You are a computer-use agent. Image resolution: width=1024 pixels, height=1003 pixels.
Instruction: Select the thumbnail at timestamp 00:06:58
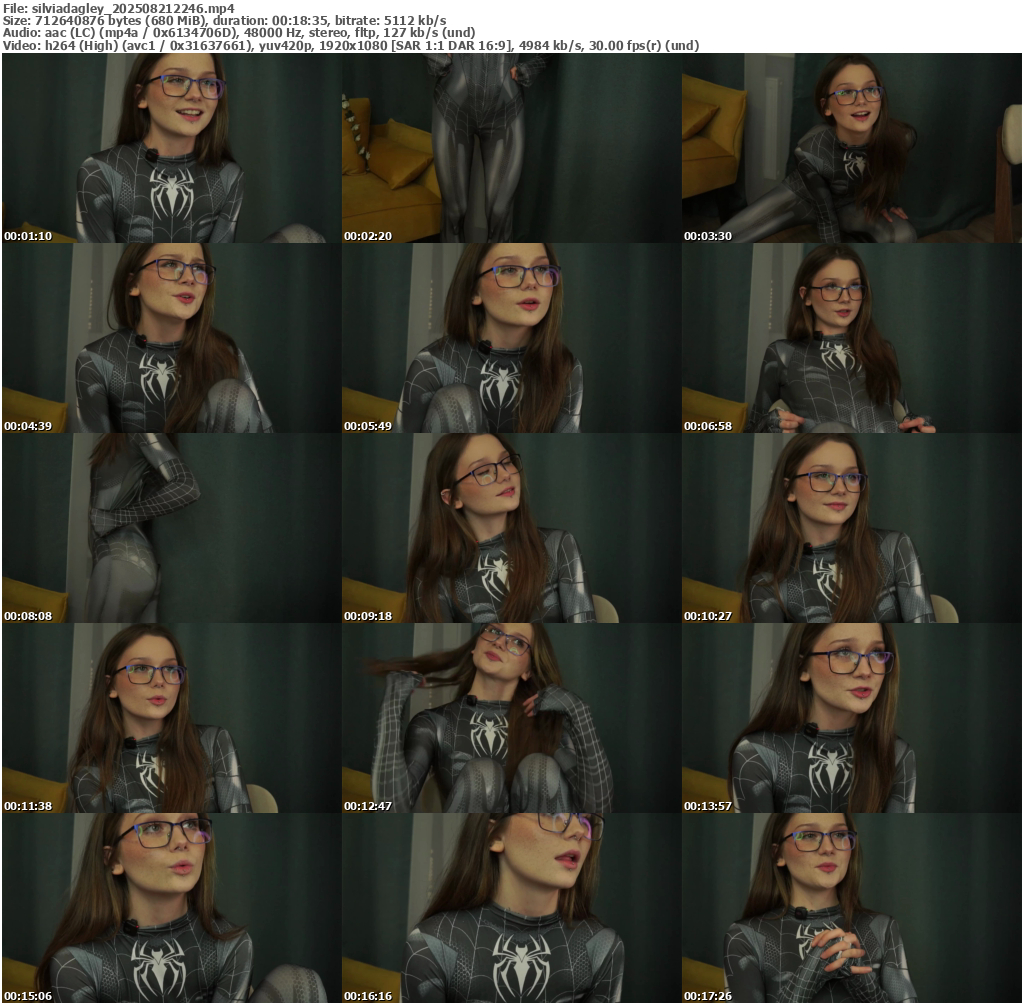(852, 338)
